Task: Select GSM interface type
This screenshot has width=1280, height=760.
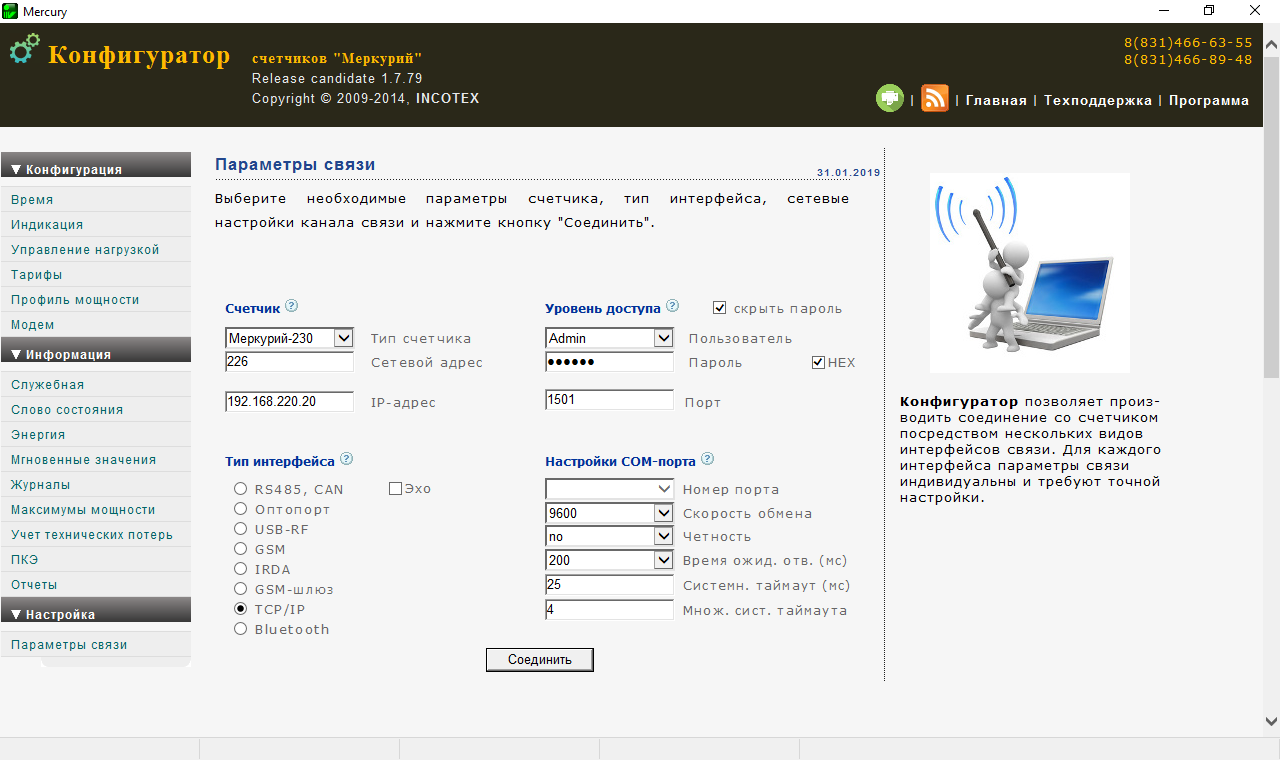Action: 240,549
